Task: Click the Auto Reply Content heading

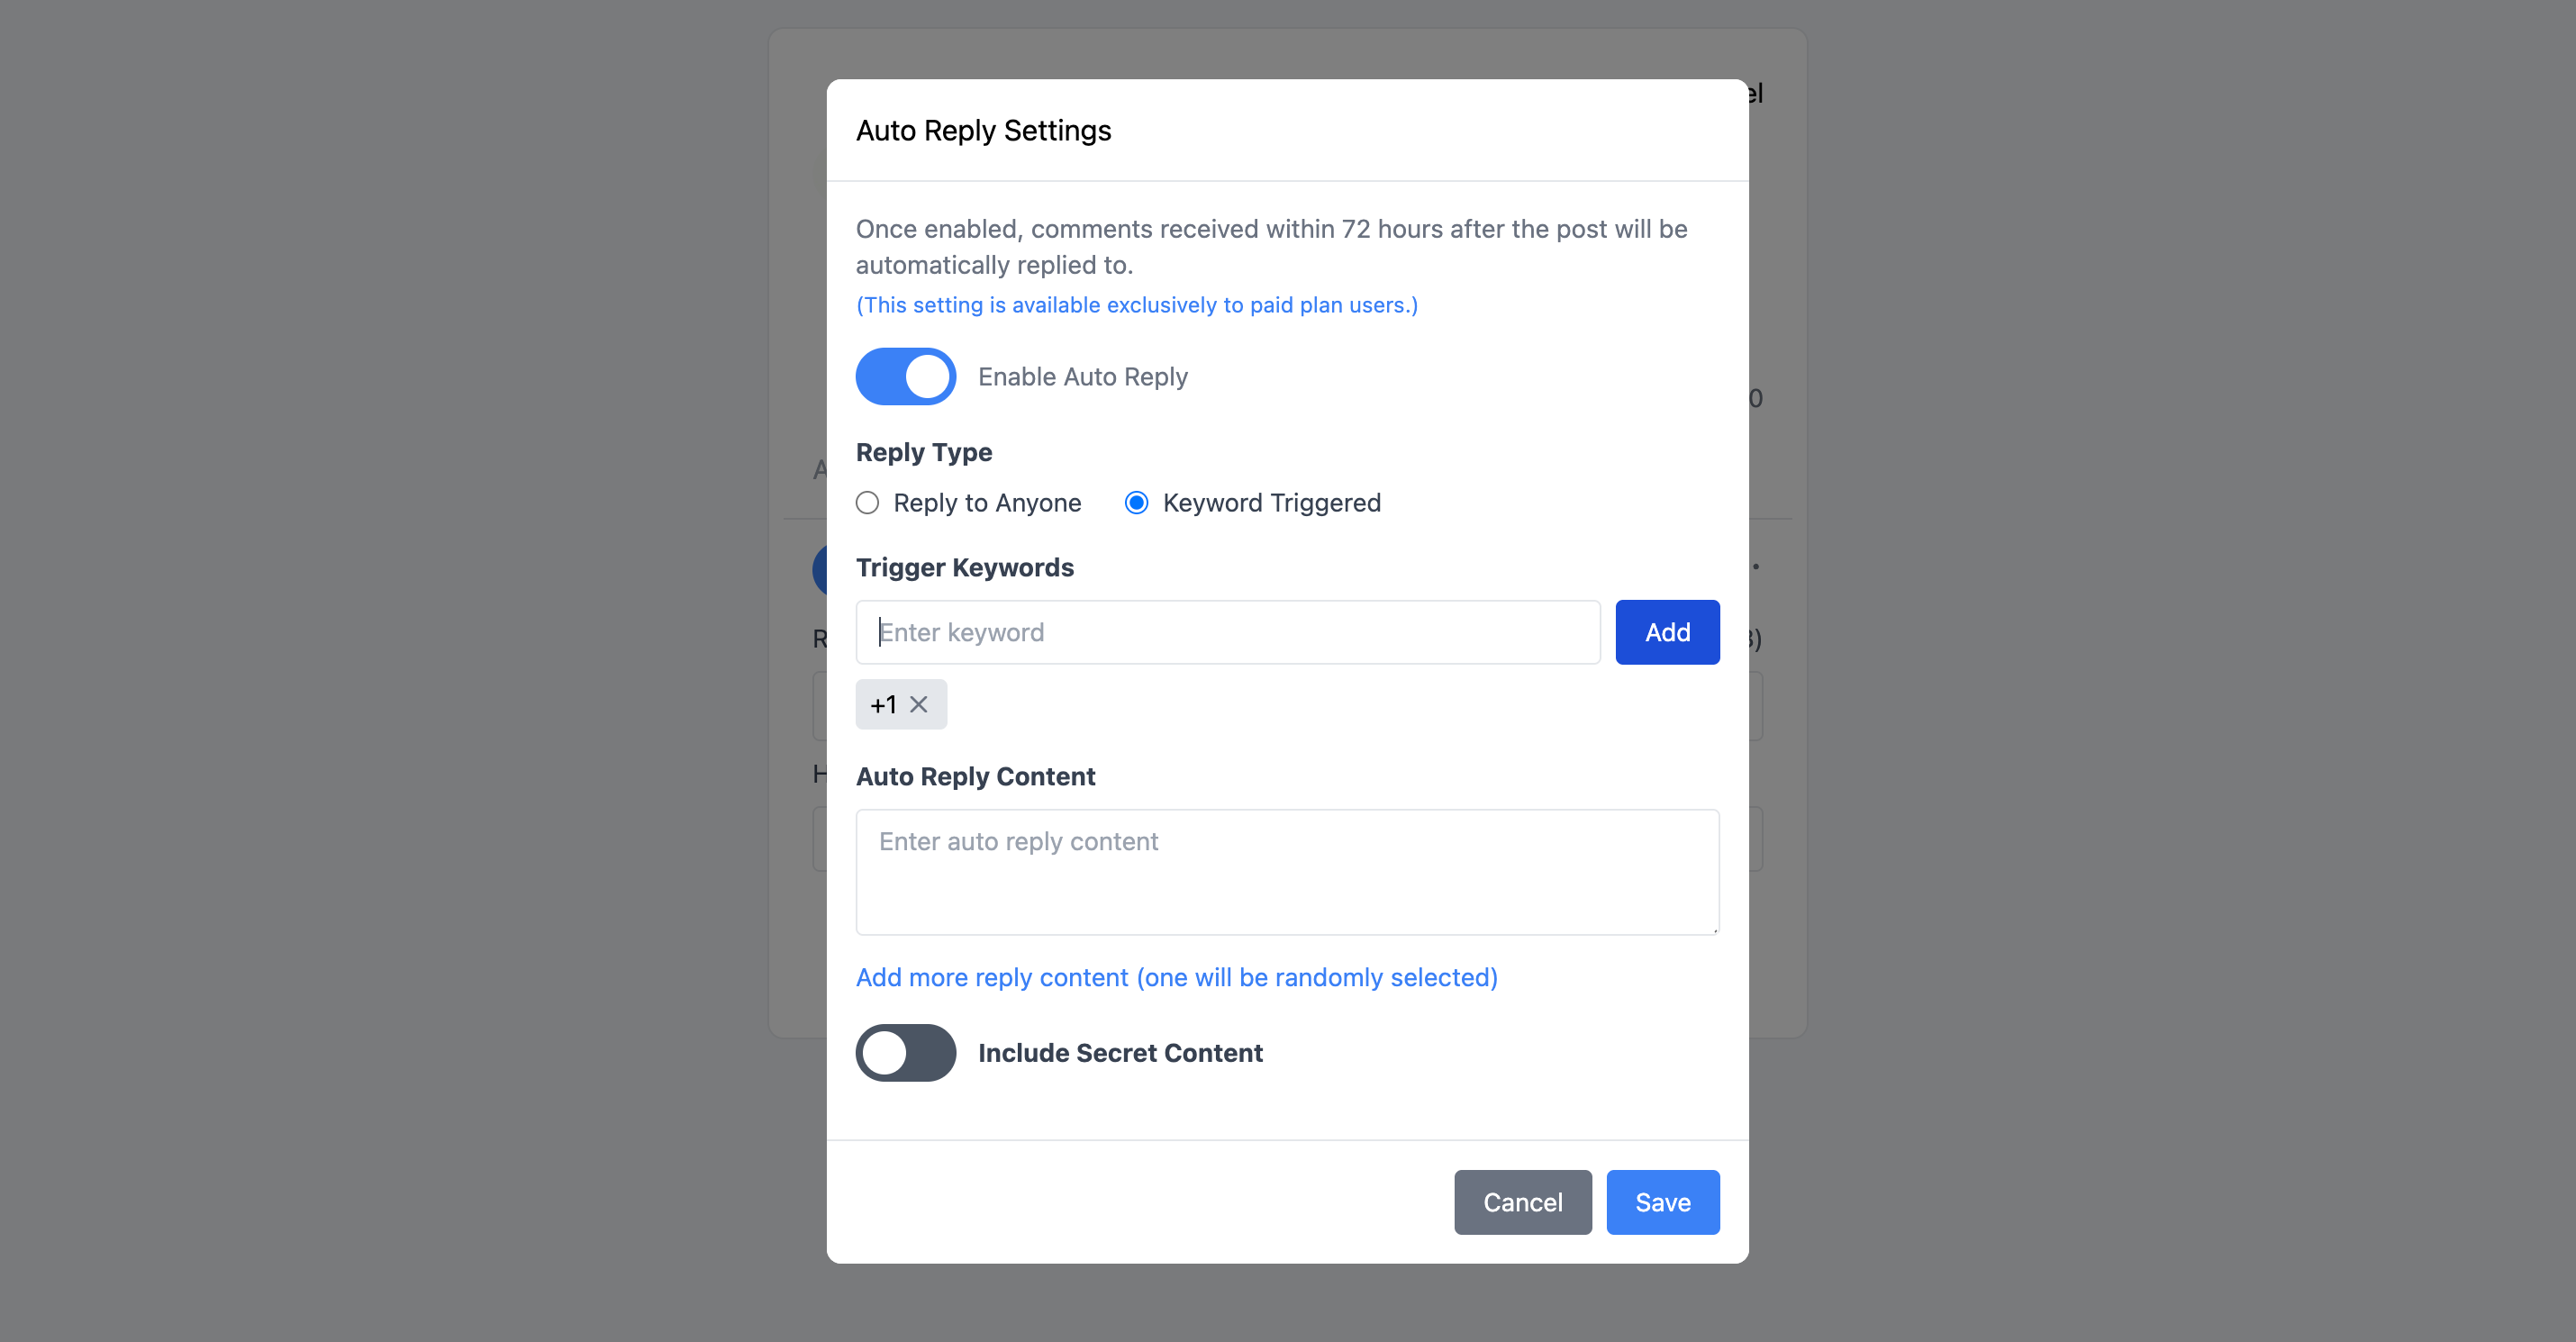Action: click(975, 777)
